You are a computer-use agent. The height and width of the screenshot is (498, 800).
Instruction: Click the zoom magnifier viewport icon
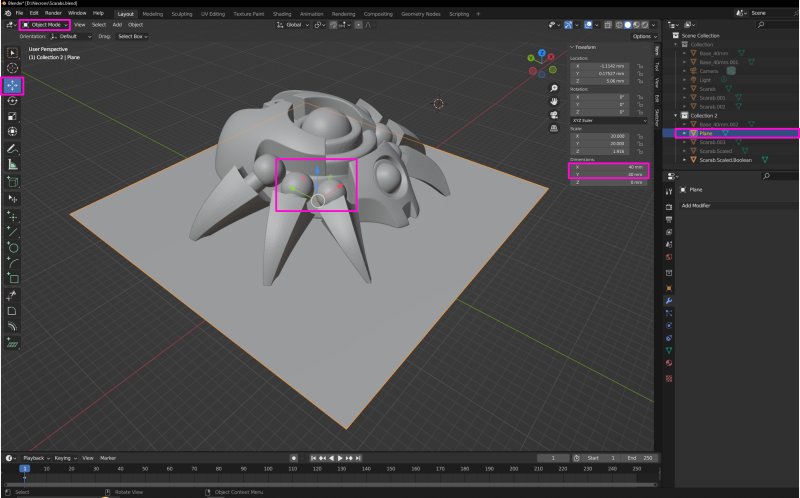(554, 88)
